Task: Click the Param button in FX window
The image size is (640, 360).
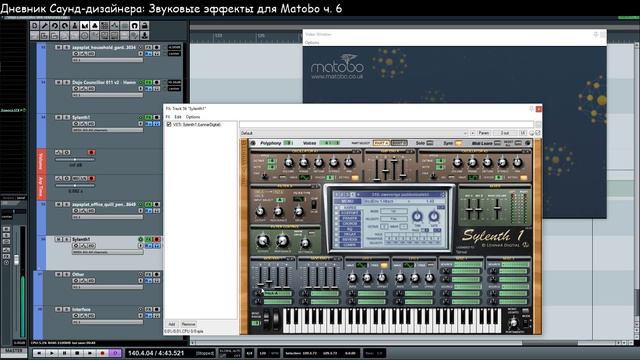Action: [484, 133]
